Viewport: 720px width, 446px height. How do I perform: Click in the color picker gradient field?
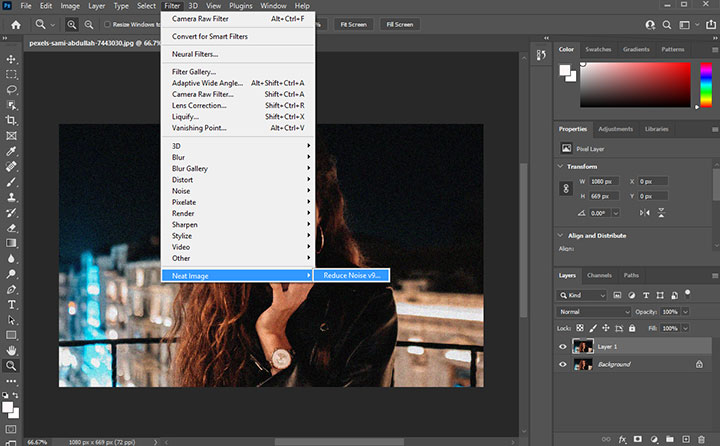point(636,86)
